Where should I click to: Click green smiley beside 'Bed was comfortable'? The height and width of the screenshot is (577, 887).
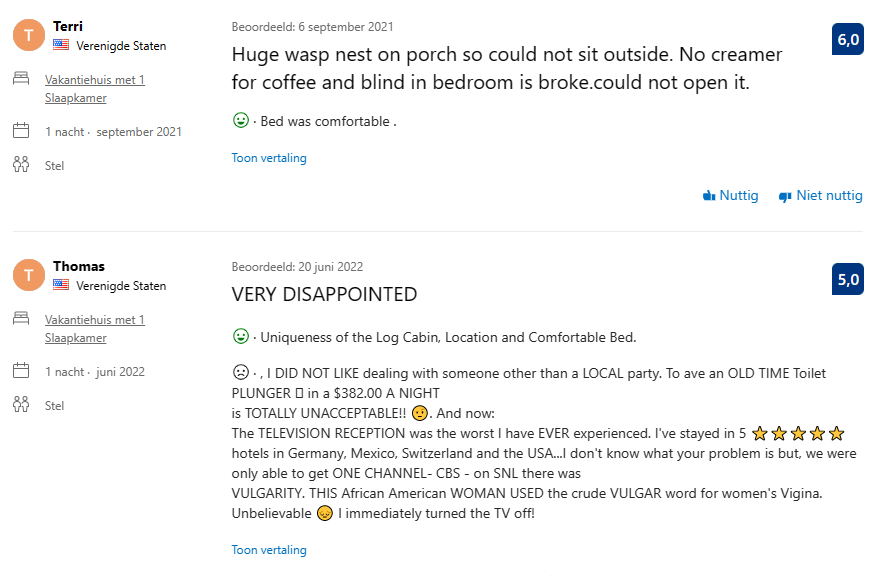pyautogui.click(x=240, y=121)
